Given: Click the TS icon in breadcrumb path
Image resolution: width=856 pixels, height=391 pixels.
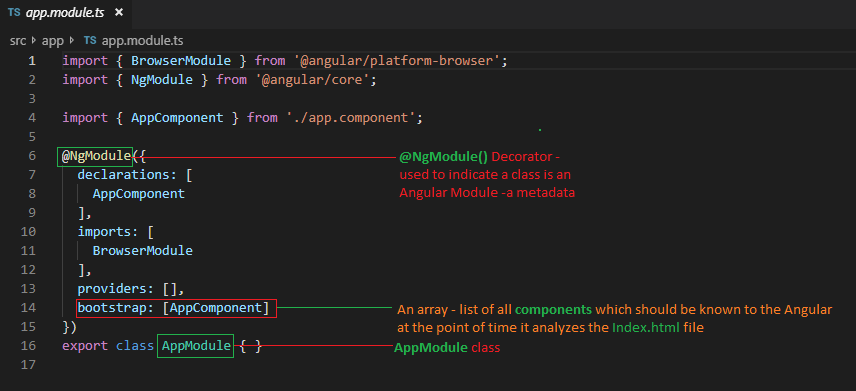Looking at the screenshot, I should tap(90, 40).
